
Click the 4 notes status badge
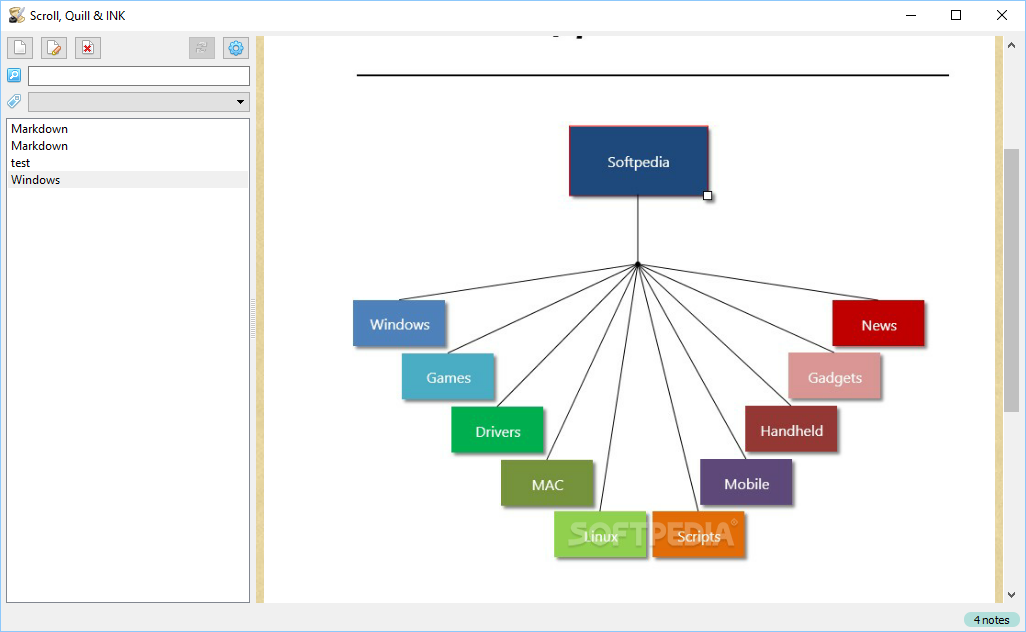coord(991,620)
